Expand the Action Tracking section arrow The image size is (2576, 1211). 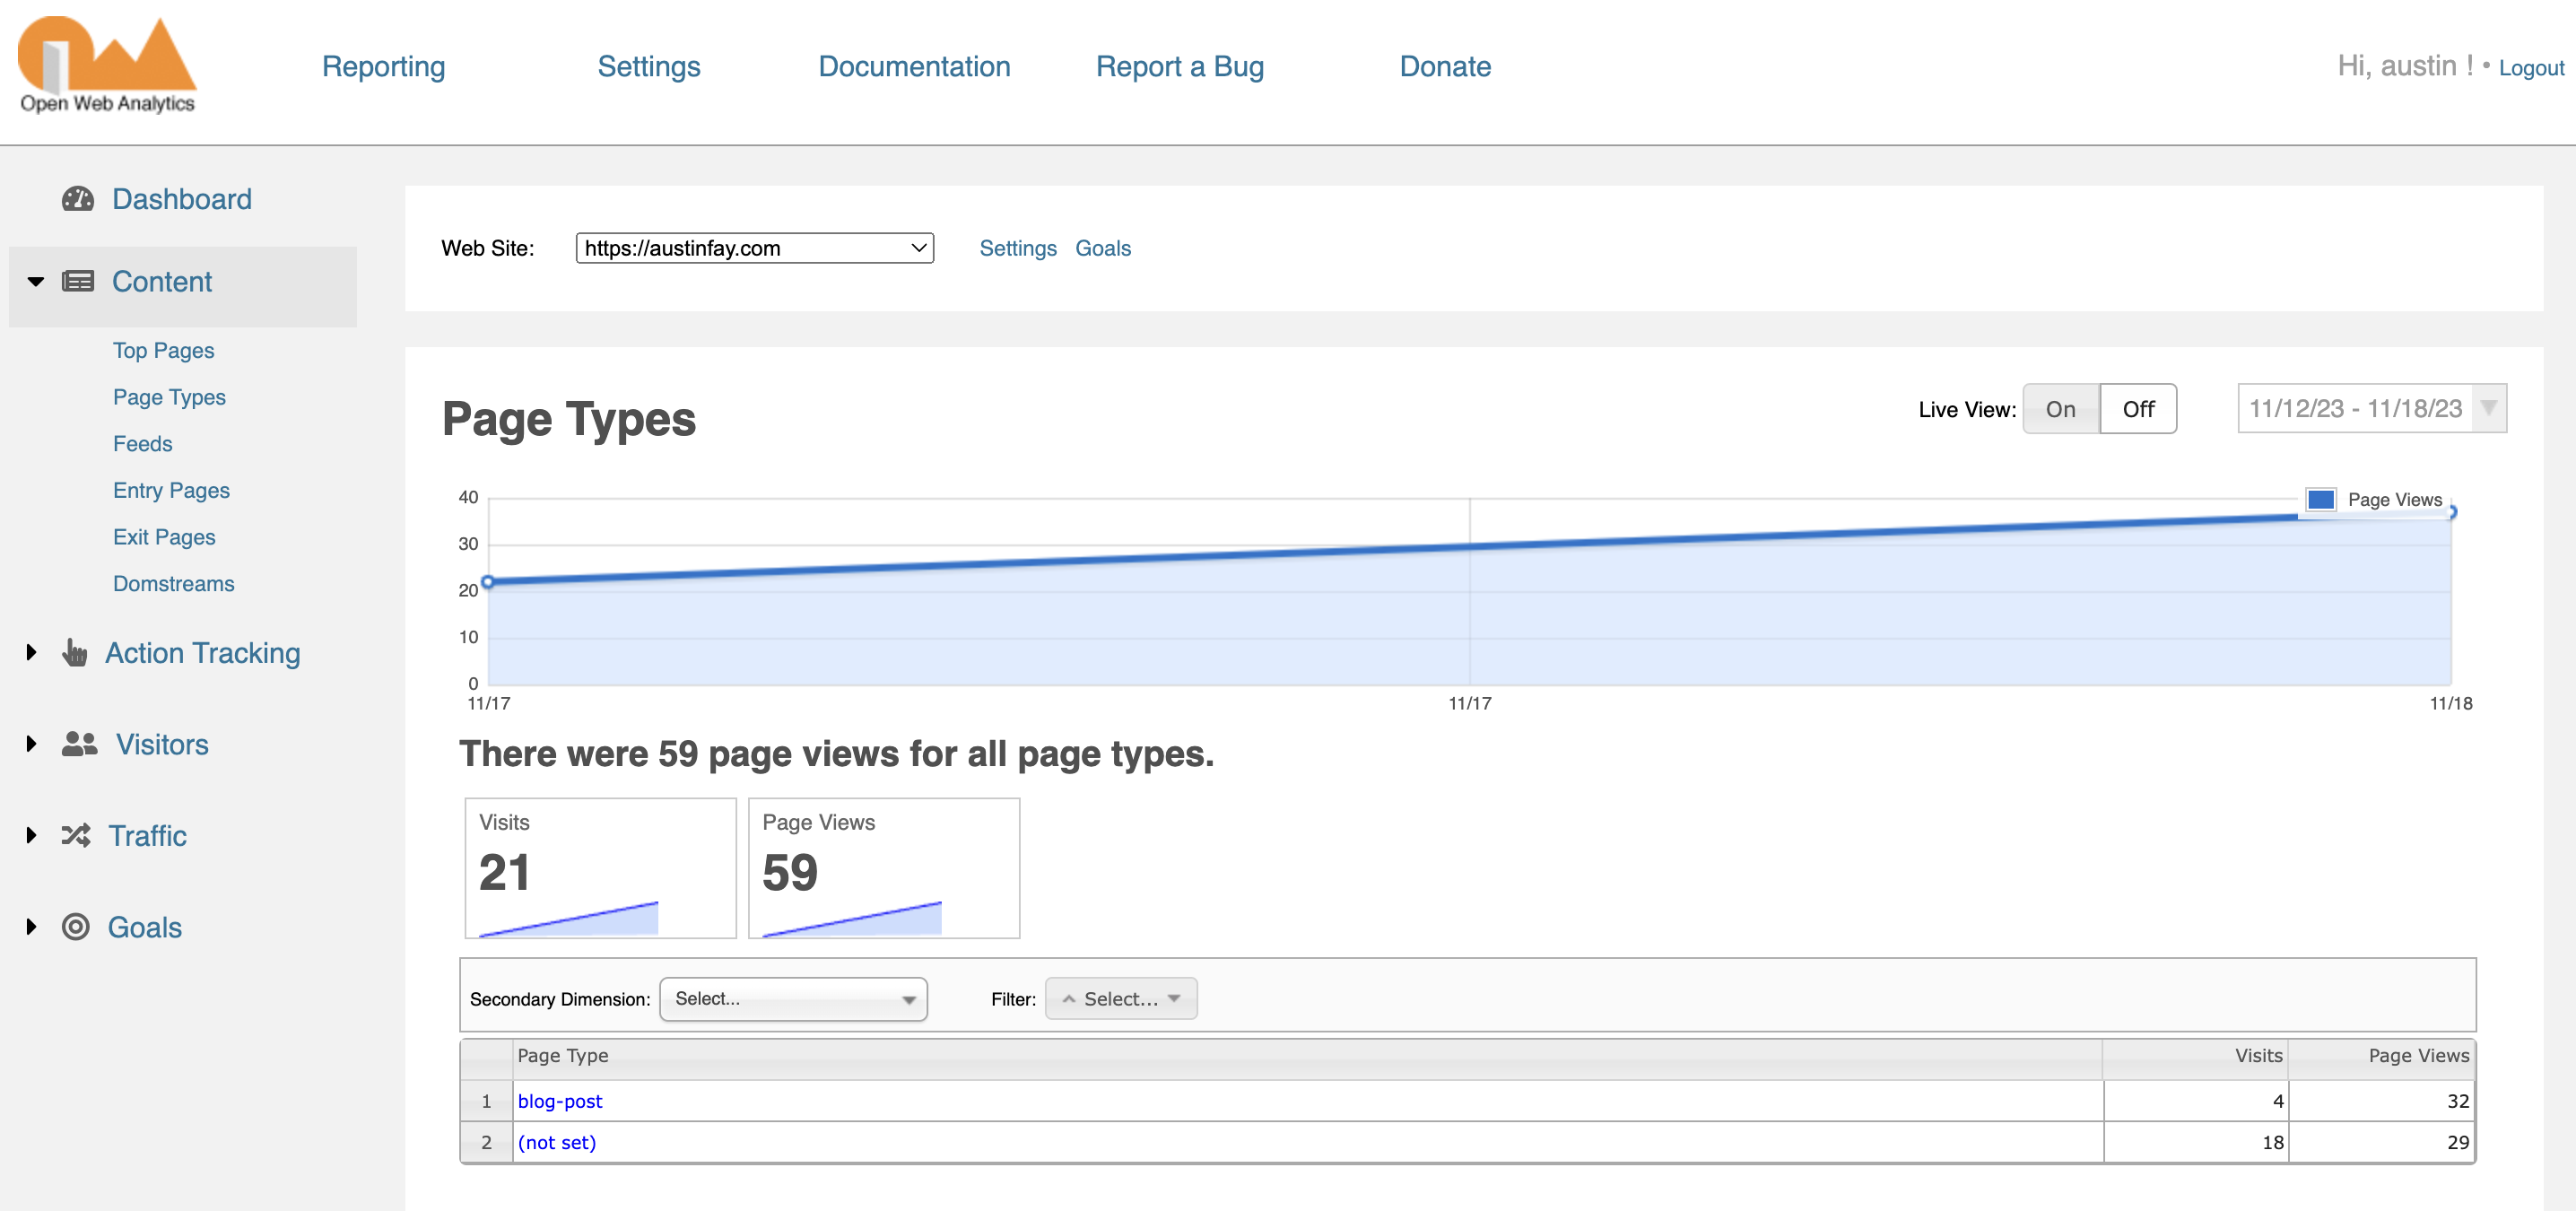point(31,652)
